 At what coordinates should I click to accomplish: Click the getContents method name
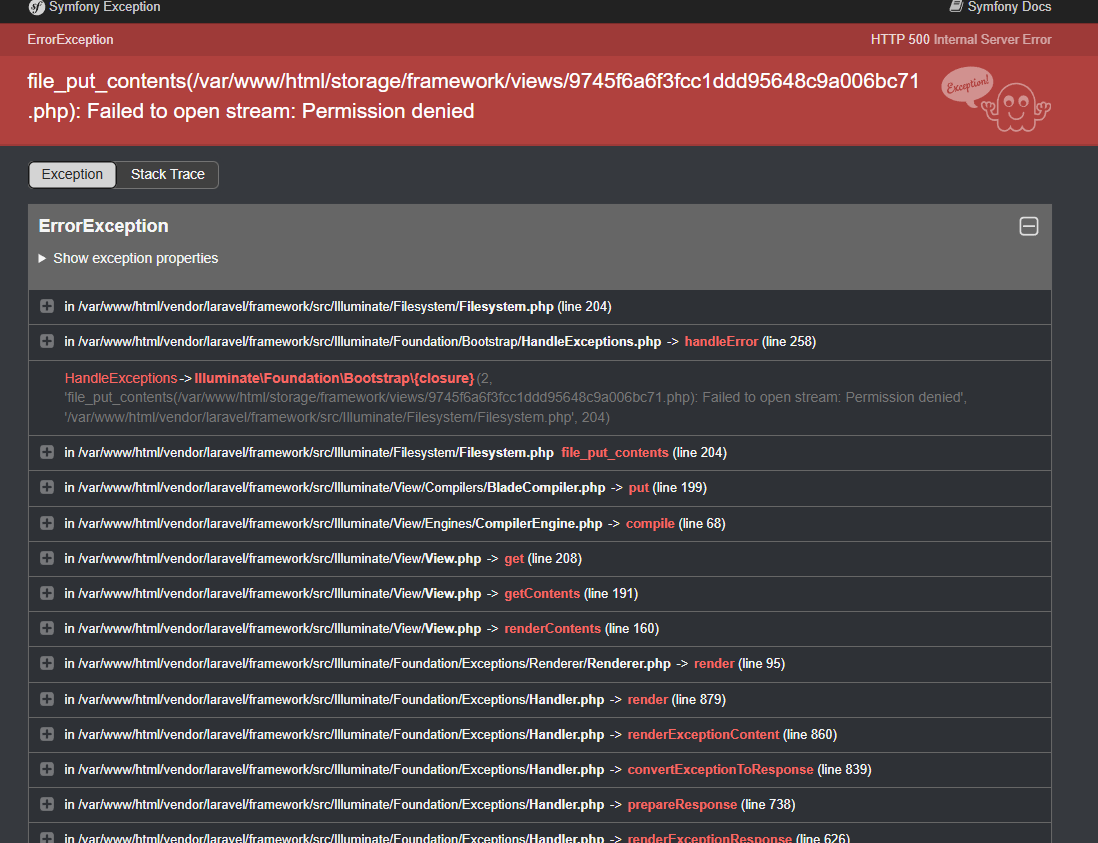click(542, 594)
